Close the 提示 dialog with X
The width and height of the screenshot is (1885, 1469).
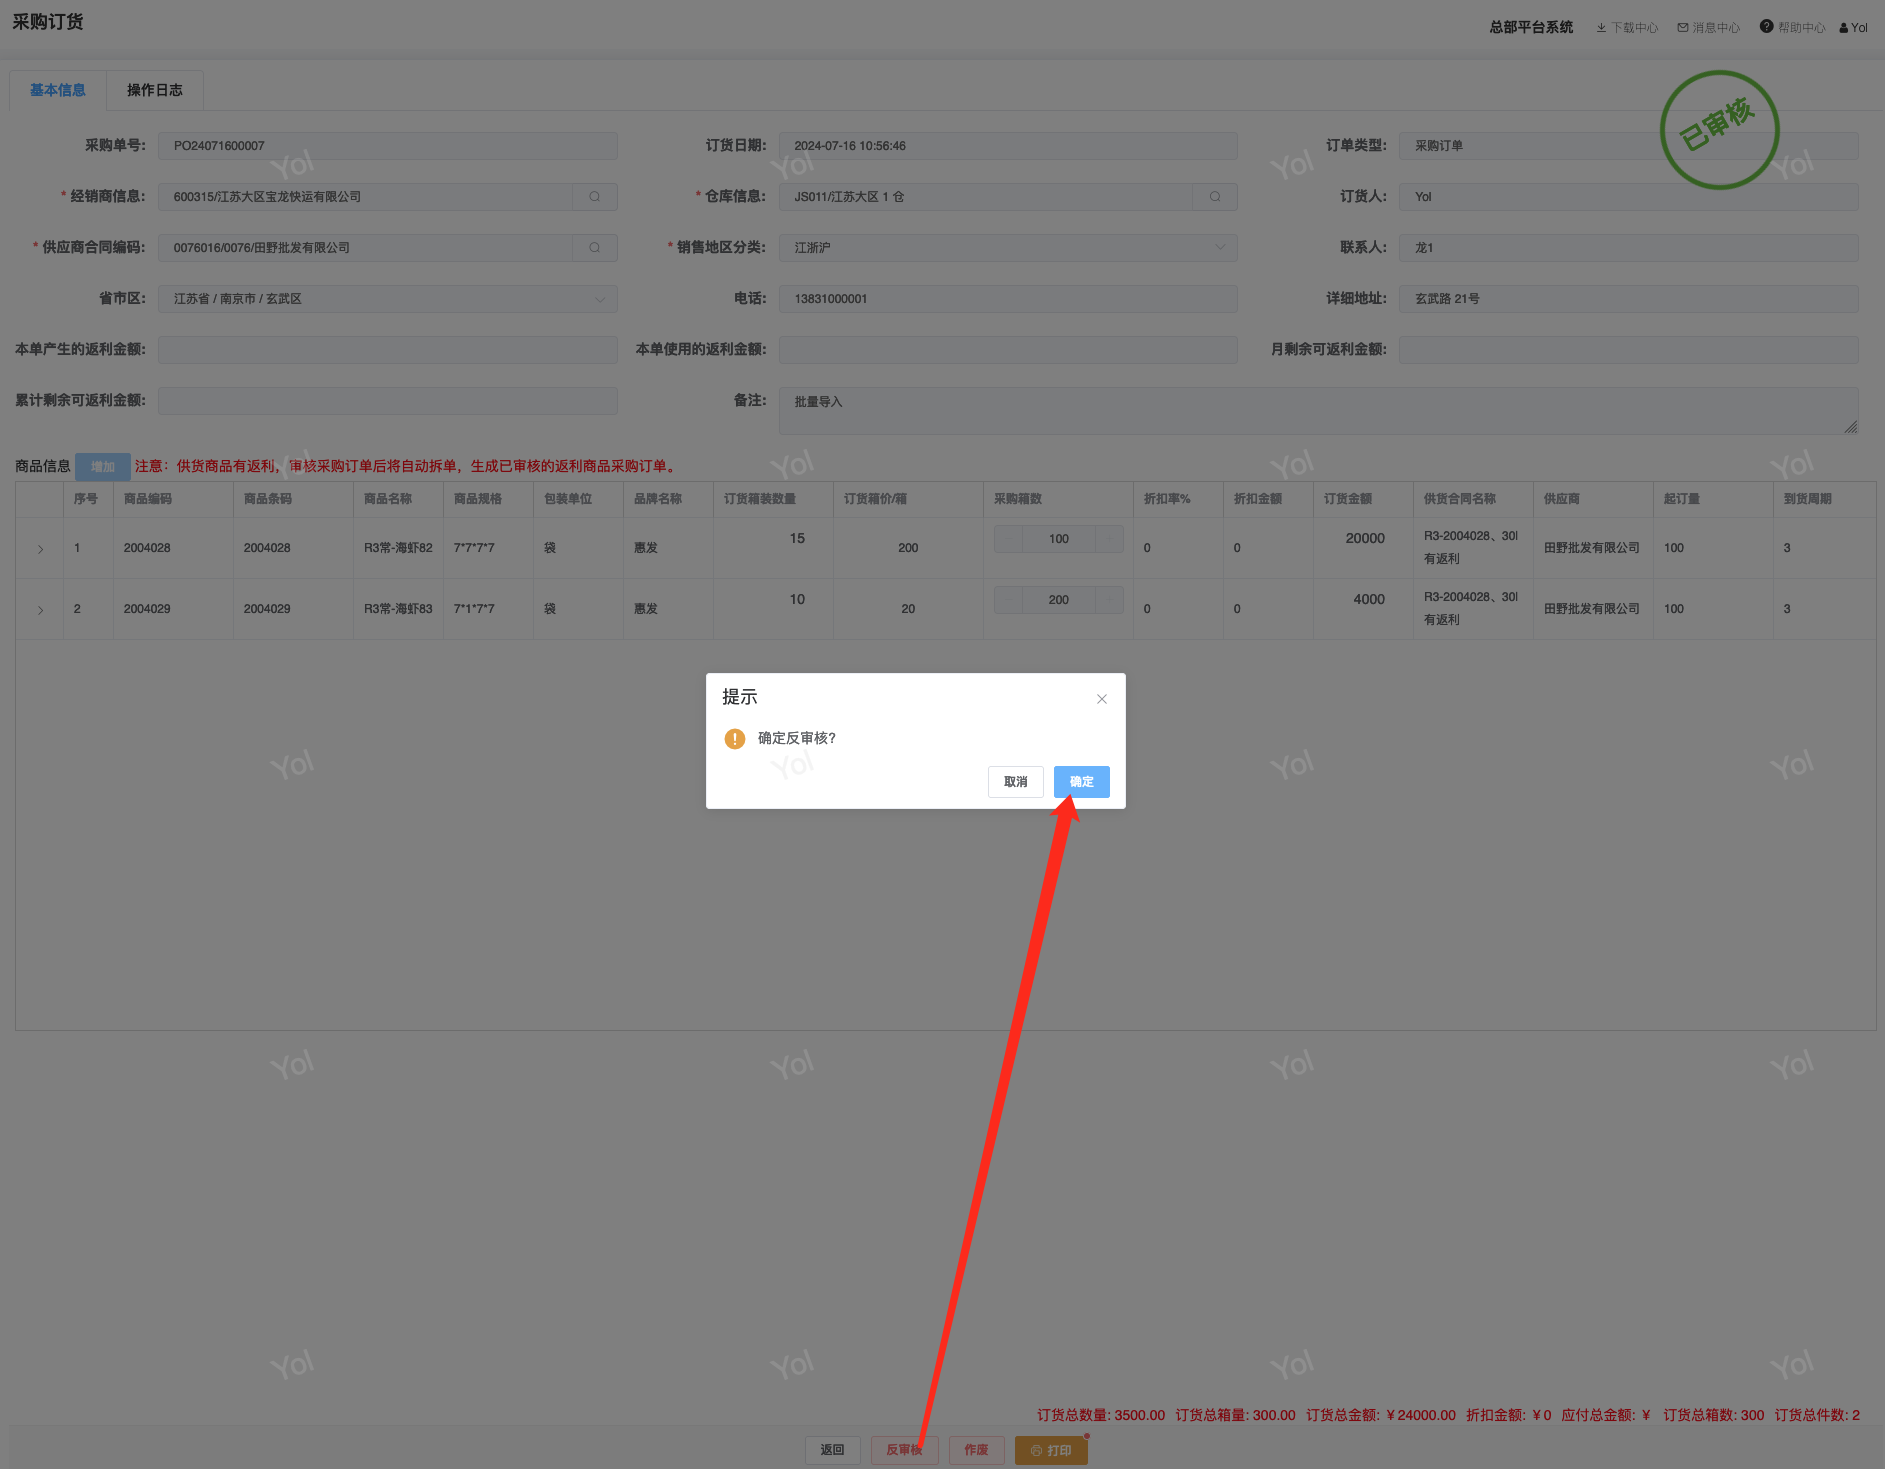pos(1102,699)
